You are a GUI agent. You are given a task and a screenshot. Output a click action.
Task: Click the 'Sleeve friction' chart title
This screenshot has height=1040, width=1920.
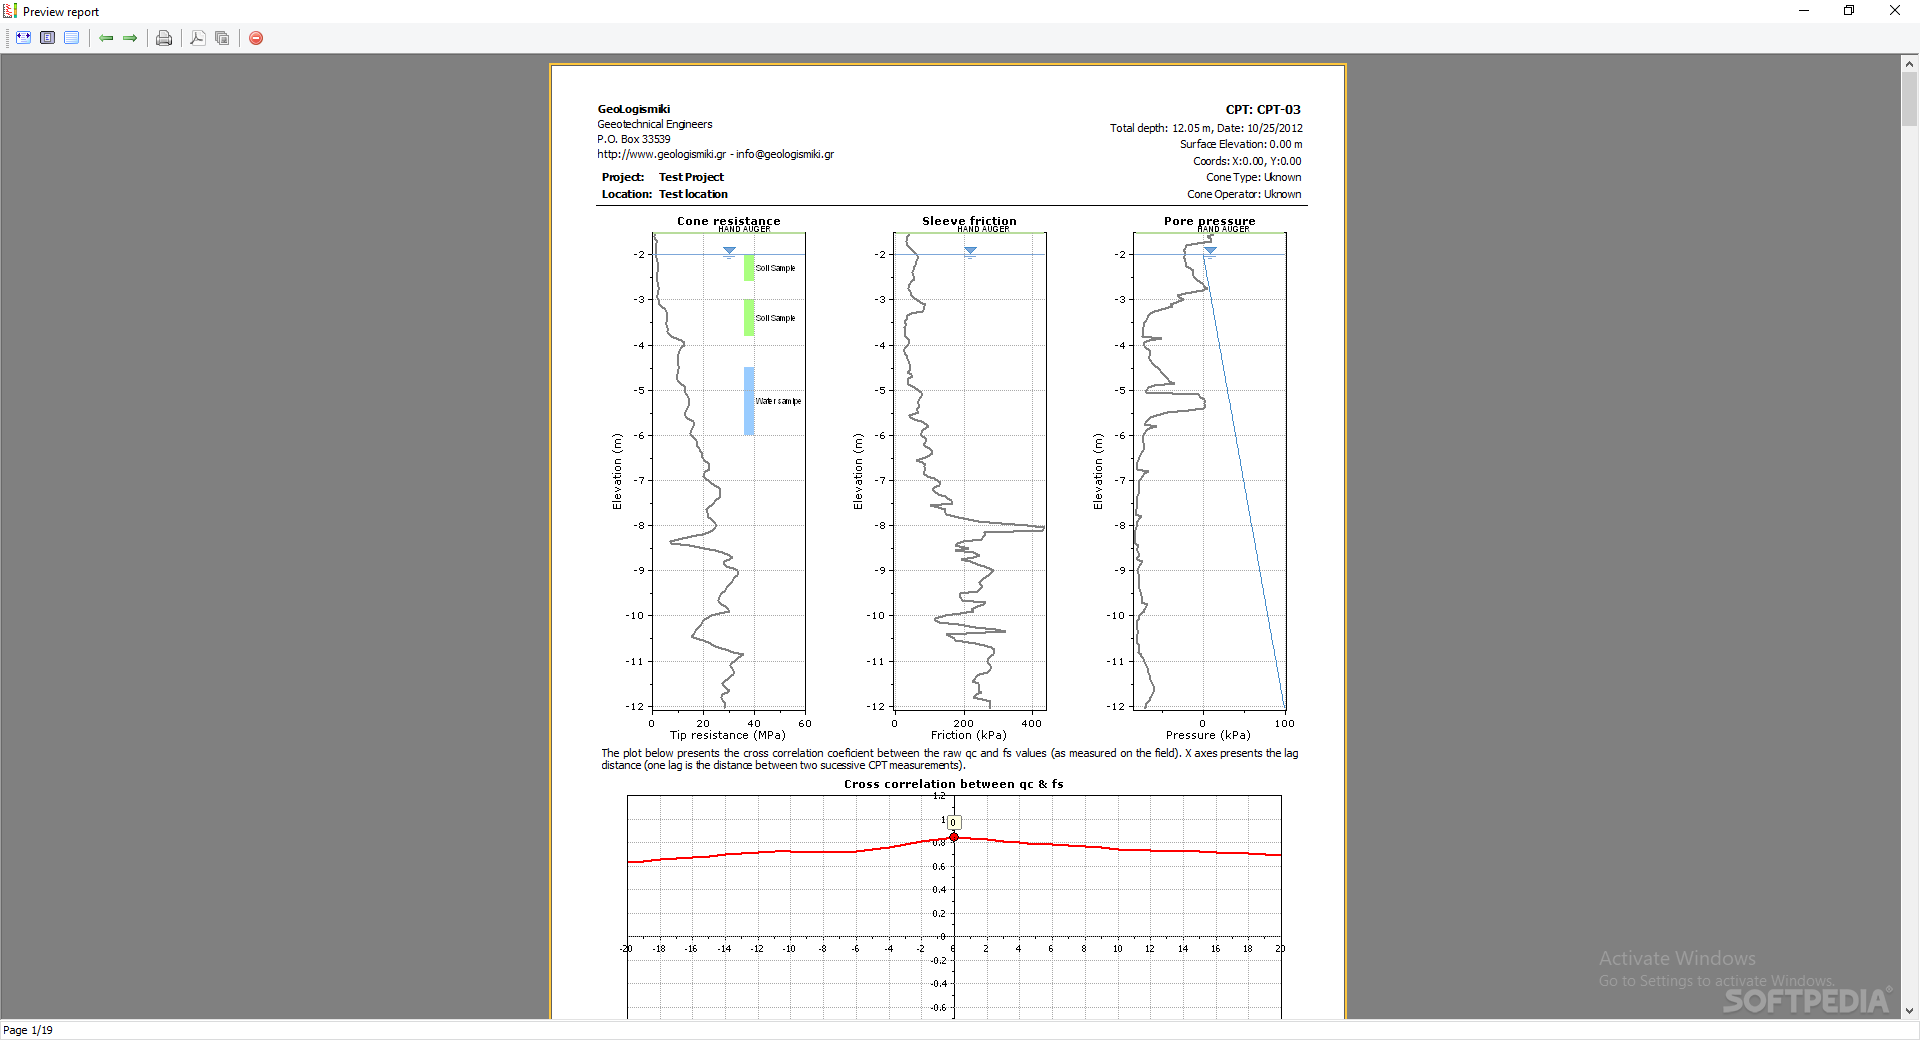pos(969,221)
